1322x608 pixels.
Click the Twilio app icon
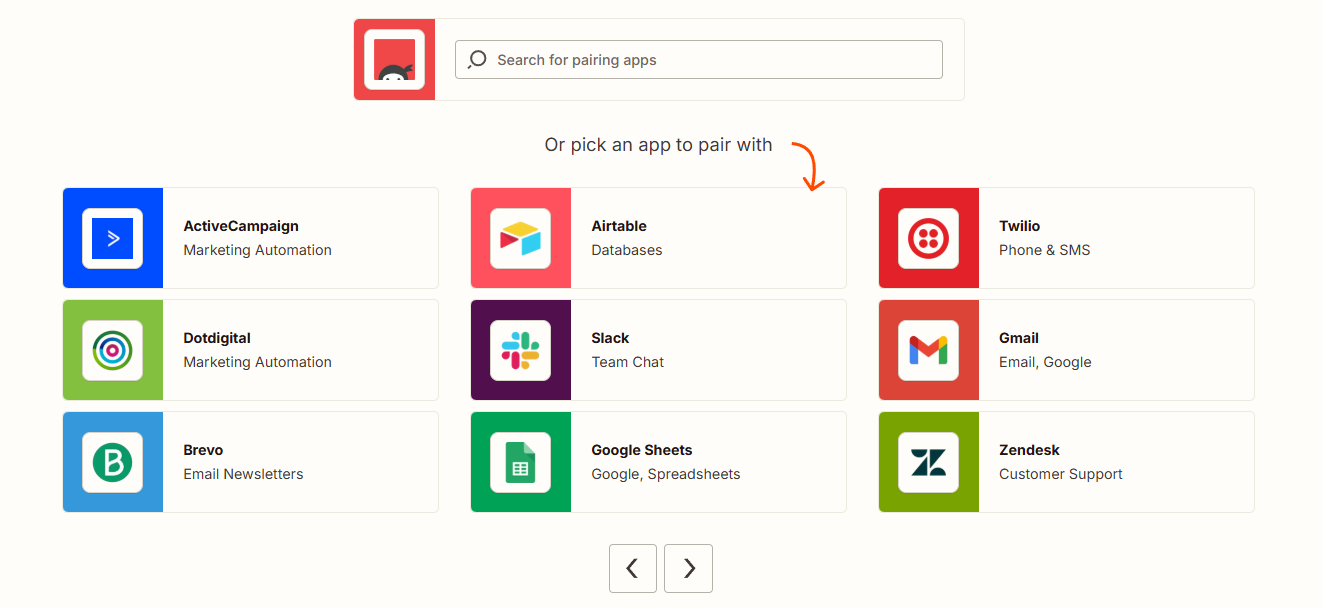coord(929,238)
